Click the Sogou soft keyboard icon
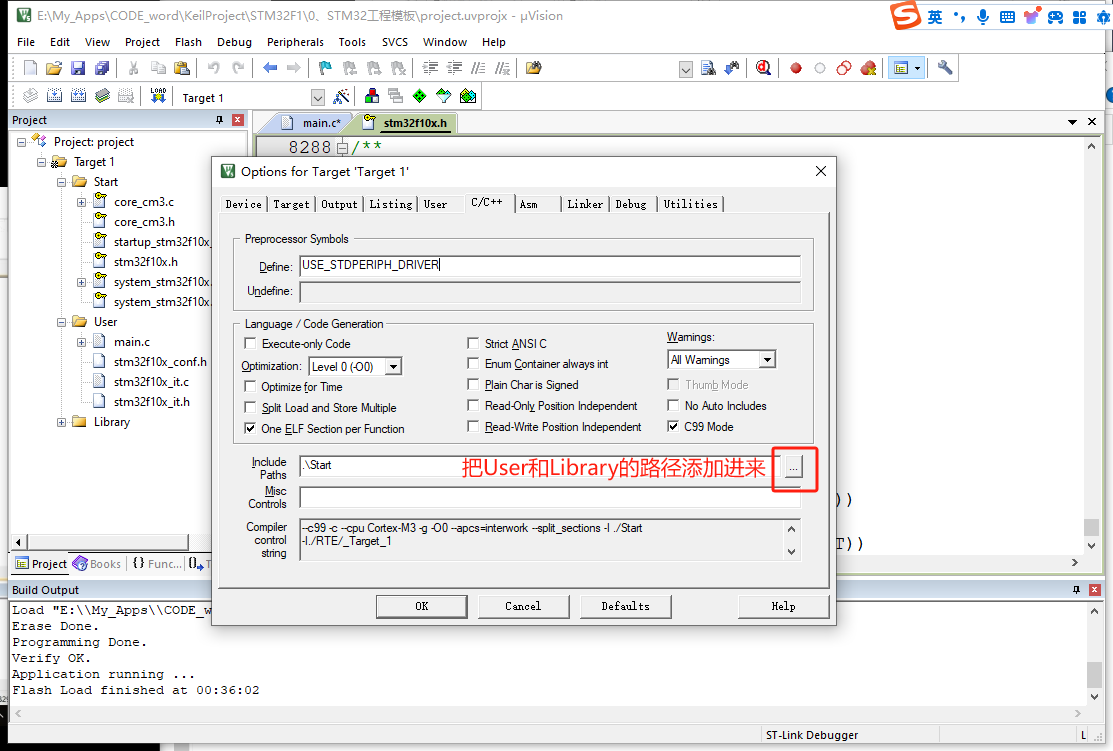Image resolution: width=1113 pixels, height=751 pixels. [1007, 17]
